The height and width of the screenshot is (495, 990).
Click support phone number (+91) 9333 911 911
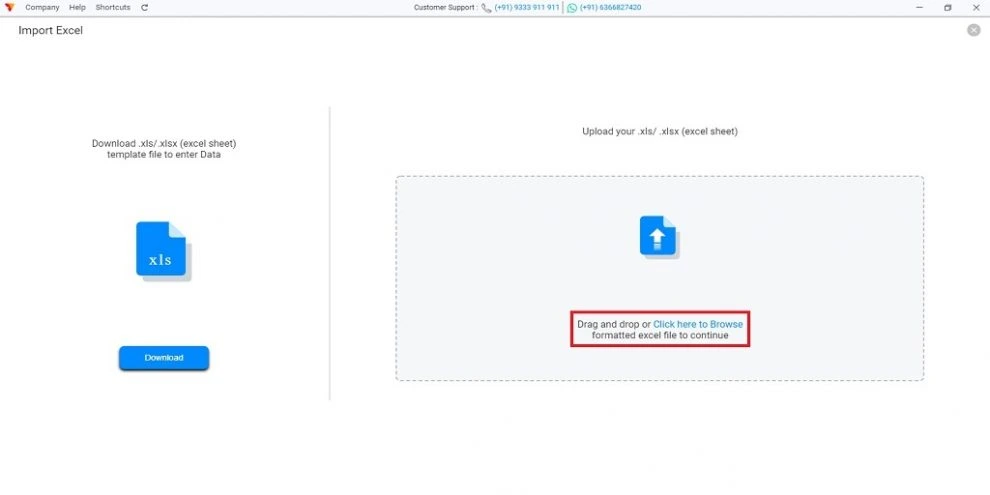click(x=527, y=8)
